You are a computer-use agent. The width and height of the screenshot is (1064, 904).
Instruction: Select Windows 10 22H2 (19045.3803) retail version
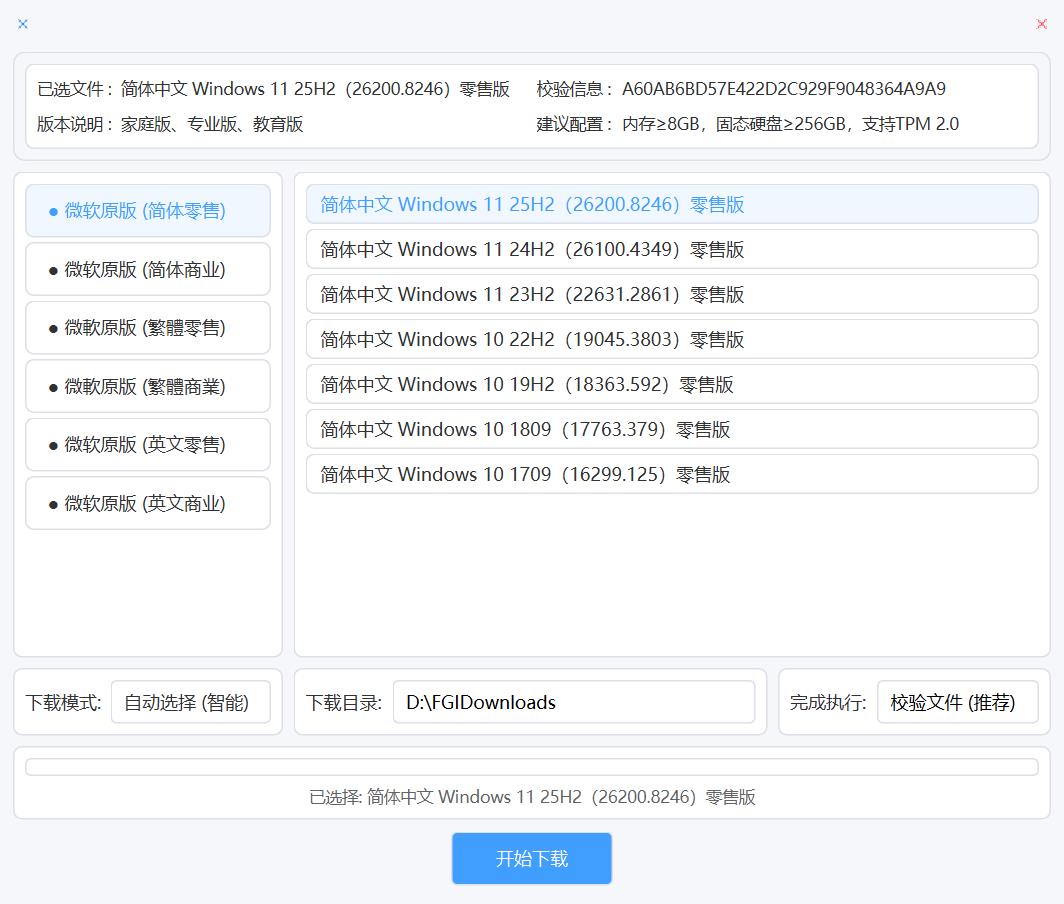point(671,339)
